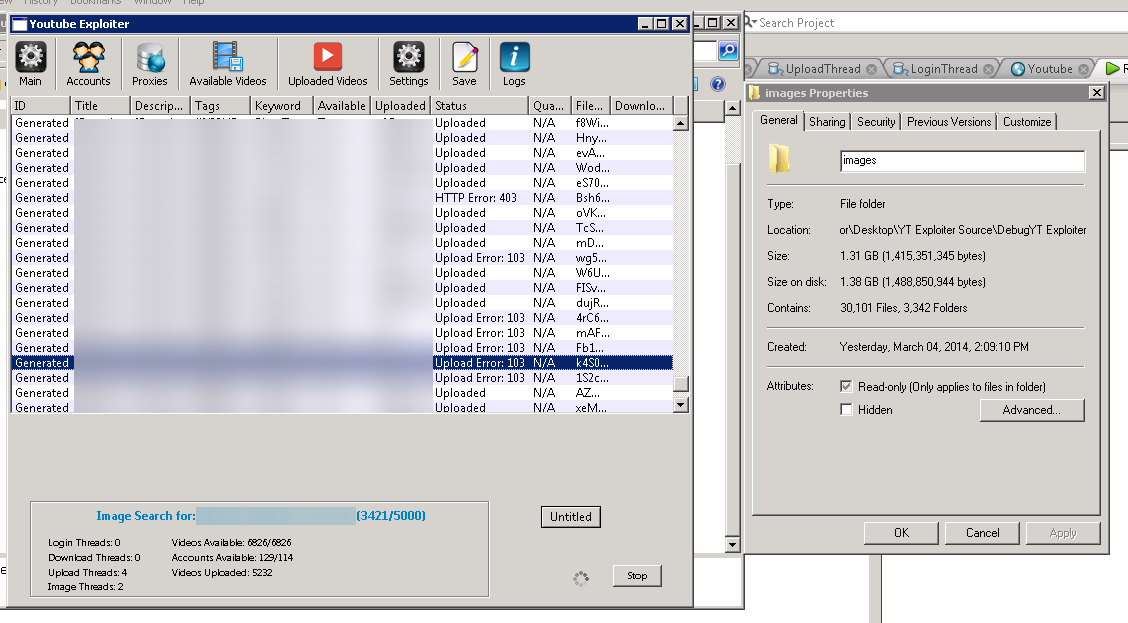Click Cancel in images Properties
The height and width of the screenshot is (623, 1128).
(x=983, y=533)
